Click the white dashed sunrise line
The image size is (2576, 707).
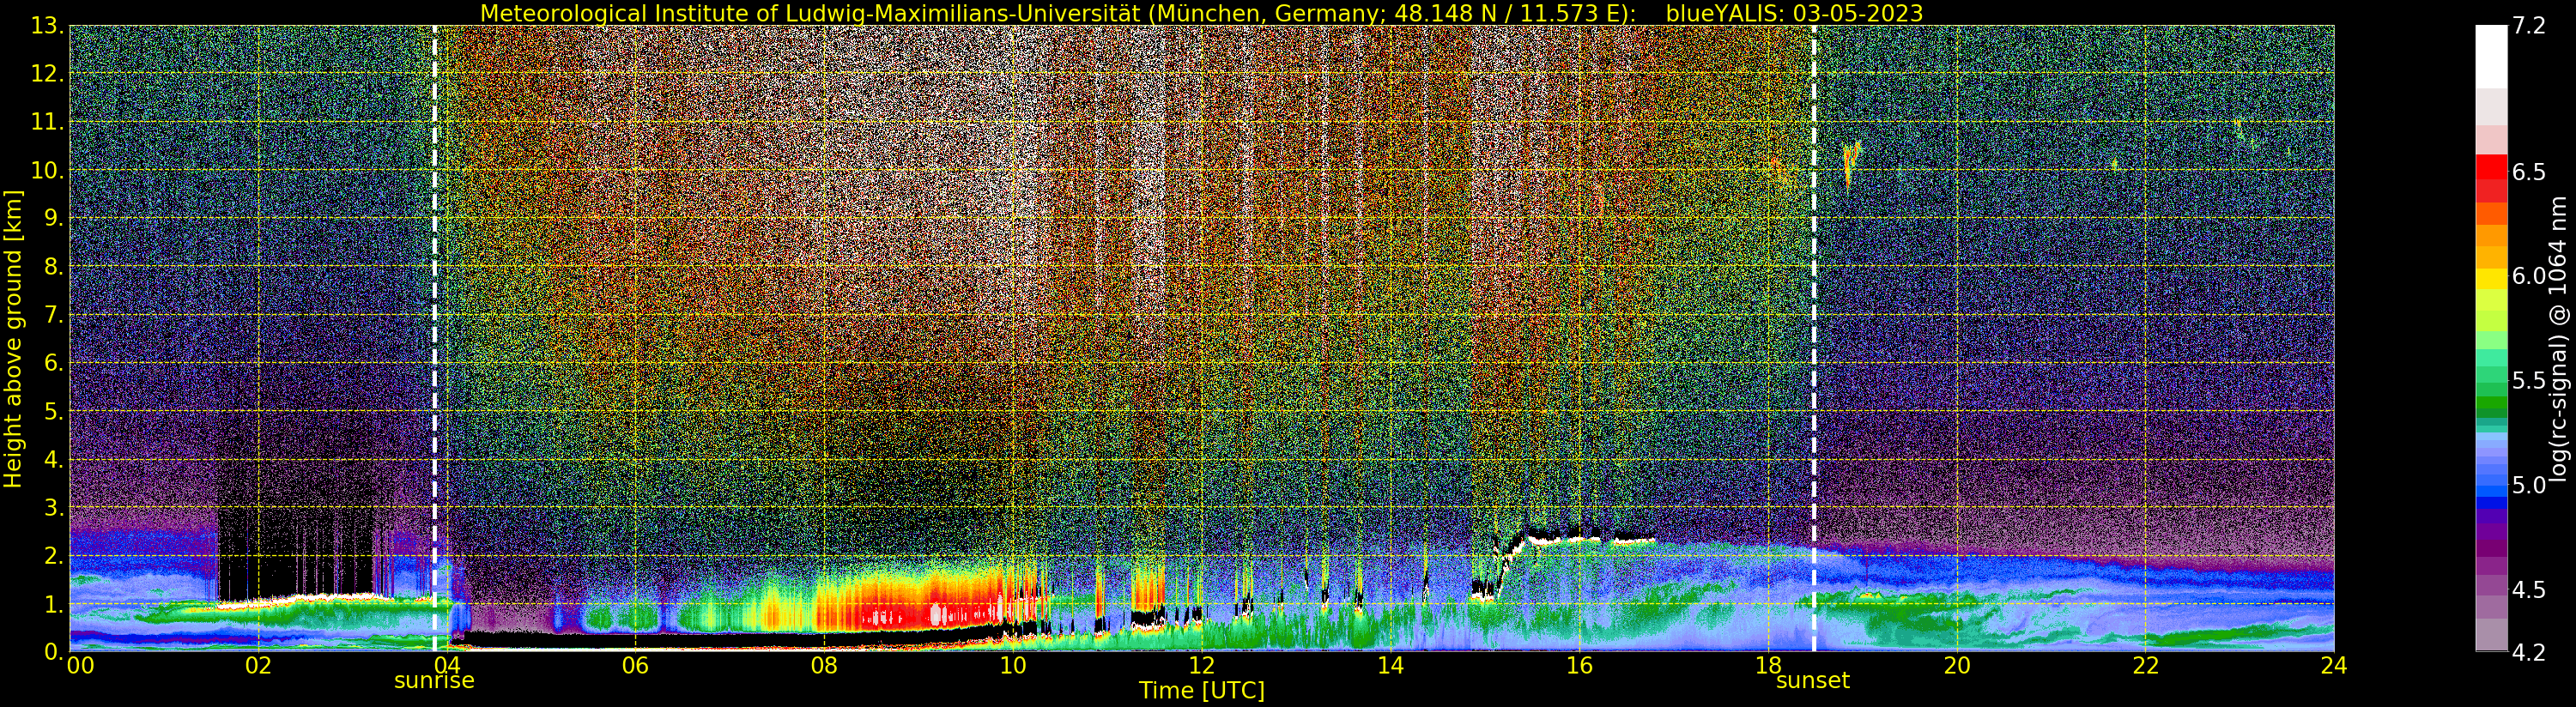pyautogui.click(x=435, y=300)
